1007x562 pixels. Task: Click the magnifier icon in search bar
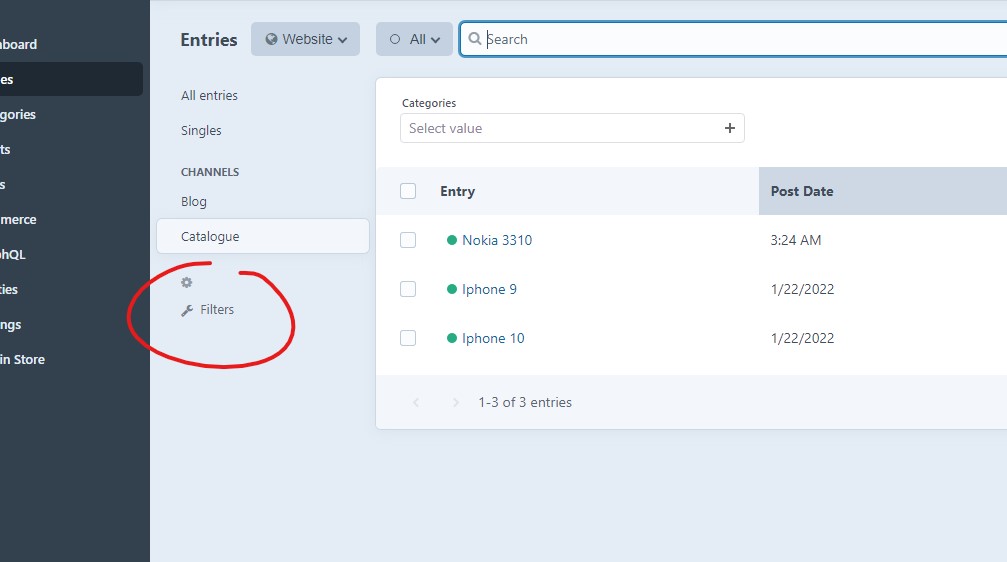point(475,39)
